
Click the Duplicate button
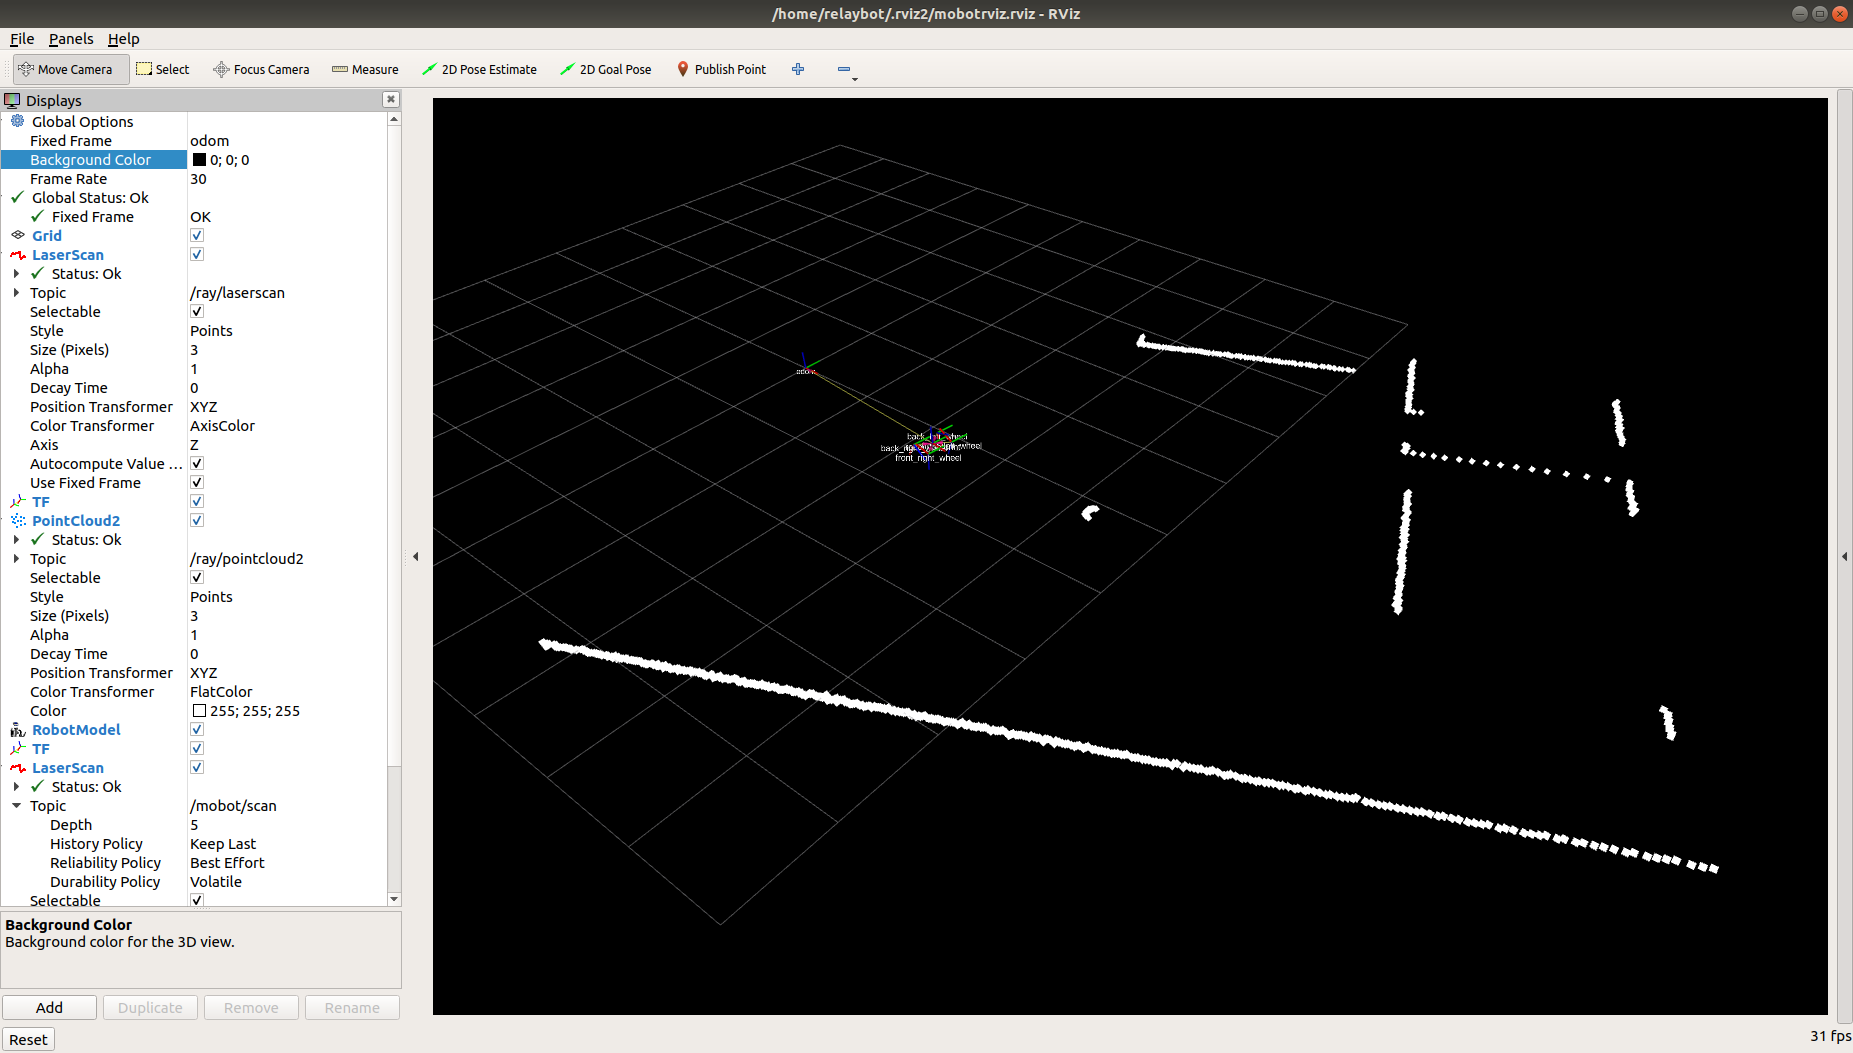150,1007
